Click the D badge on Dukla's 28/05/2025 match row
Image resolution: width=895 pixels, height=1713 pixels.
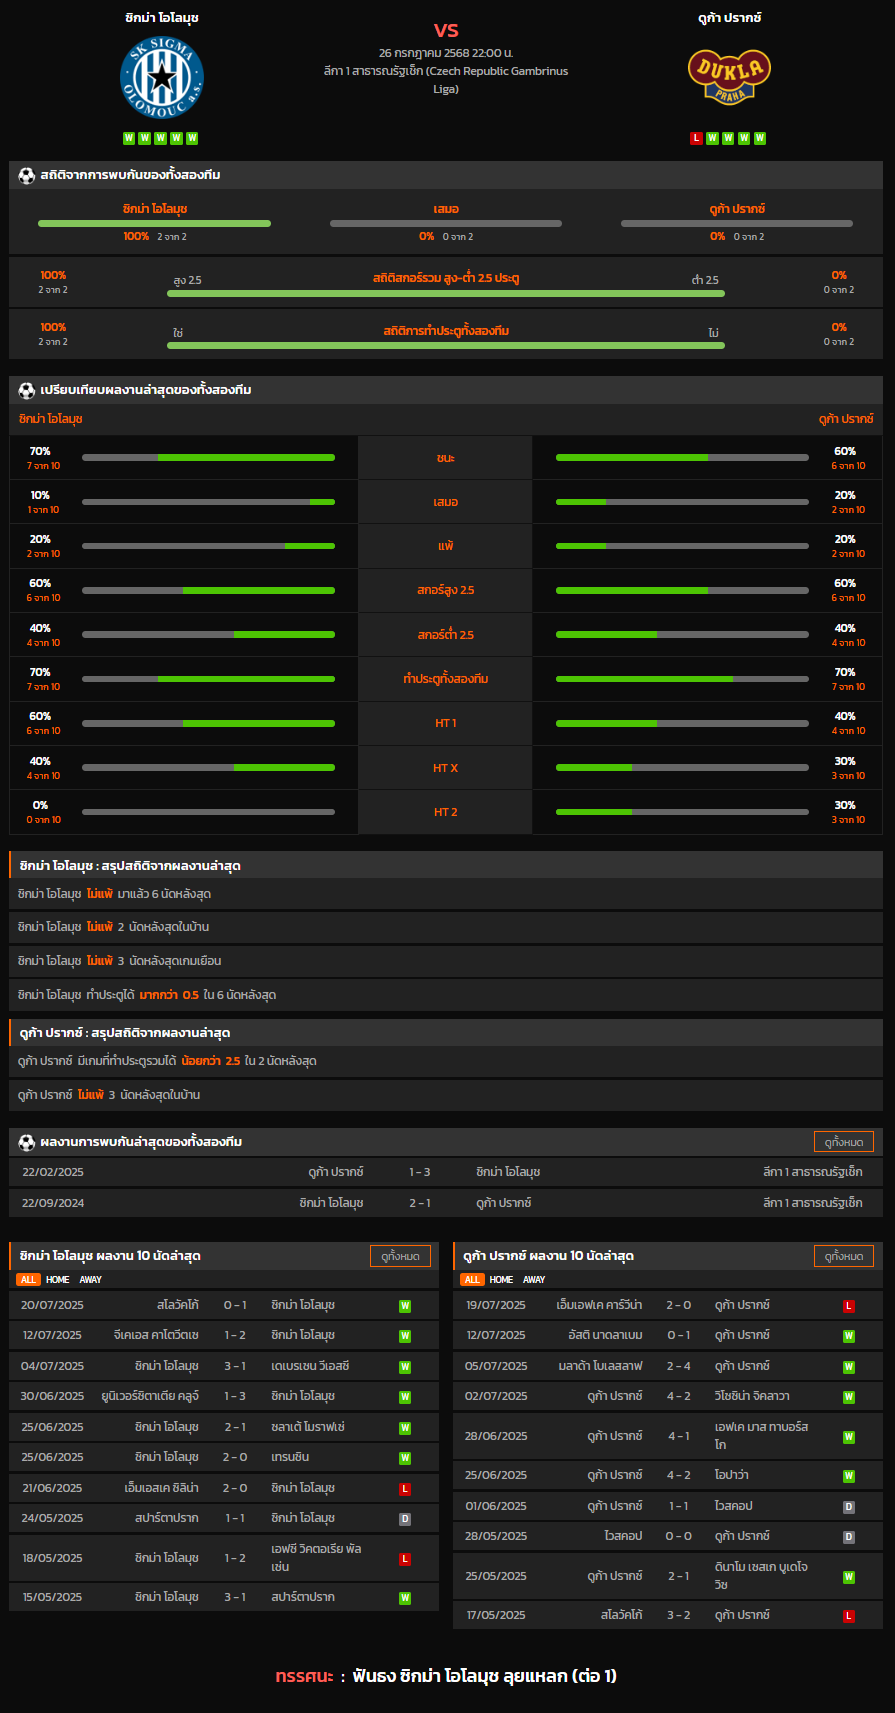coord(849,1537)
